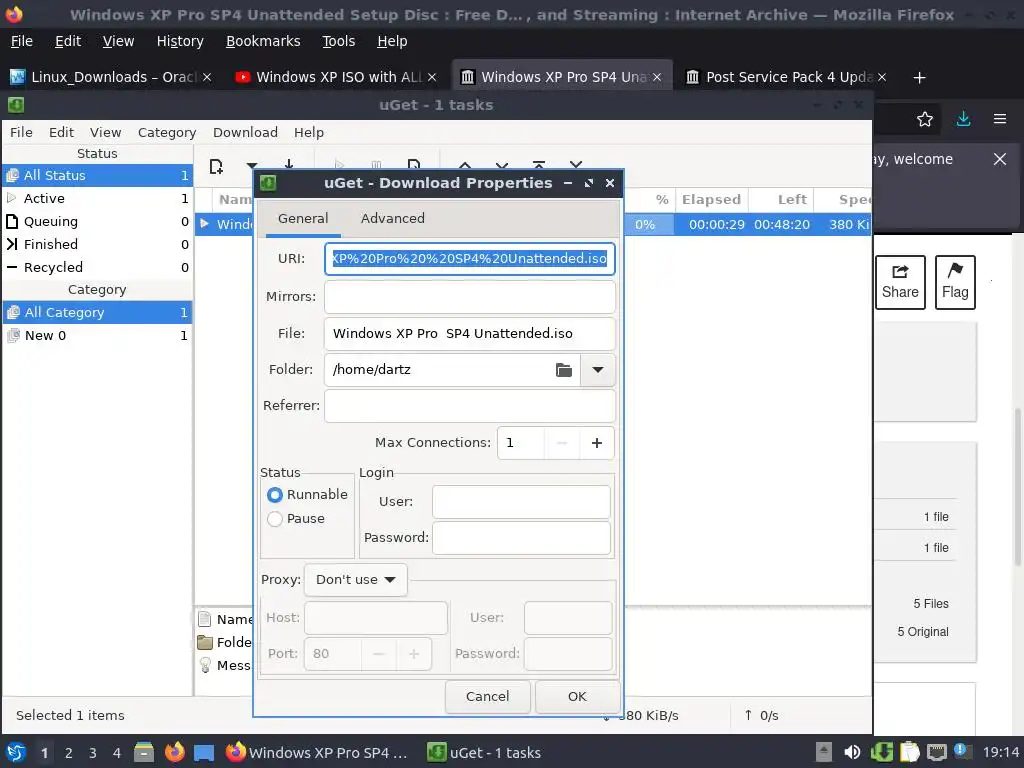This screenshot has height=768, width=1024.
Task: Open the Firefox downloads arrow icon
Action: [963, 119]
